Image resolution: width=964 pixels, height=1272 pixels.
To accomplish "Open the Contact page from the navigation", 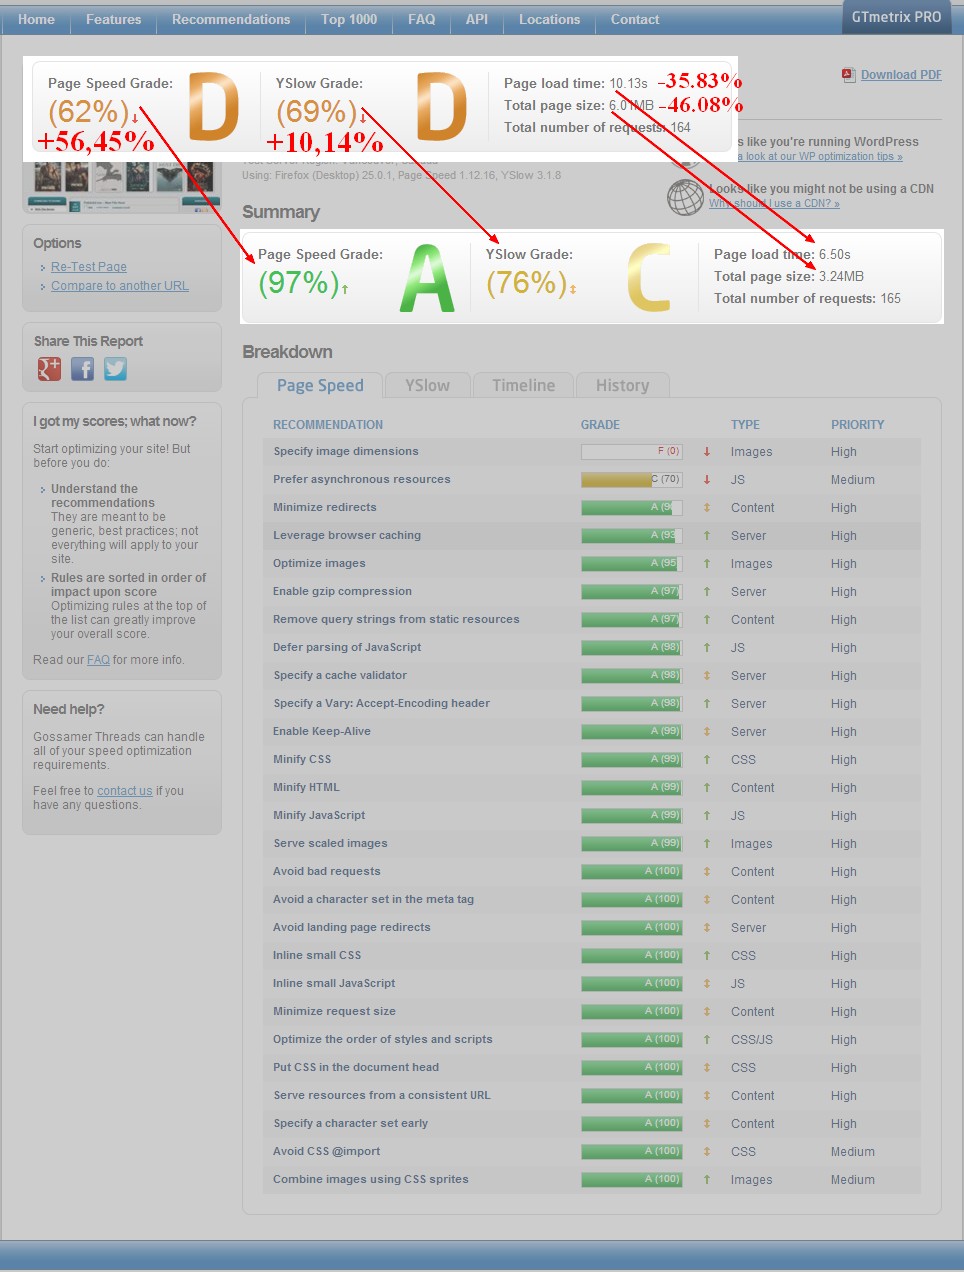I will click(635, 19).
